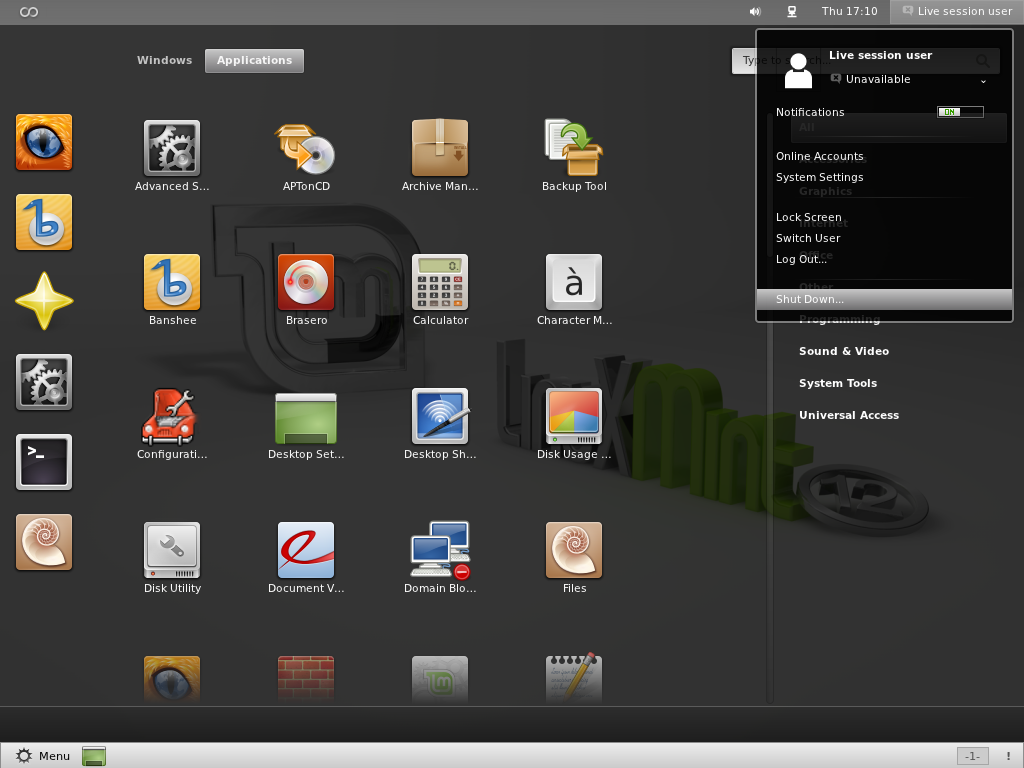Click the workspace switcher -1- indicator
The width and height of the screenshot is (1024, 768).
pyautogui.click(x=972, y=756)
